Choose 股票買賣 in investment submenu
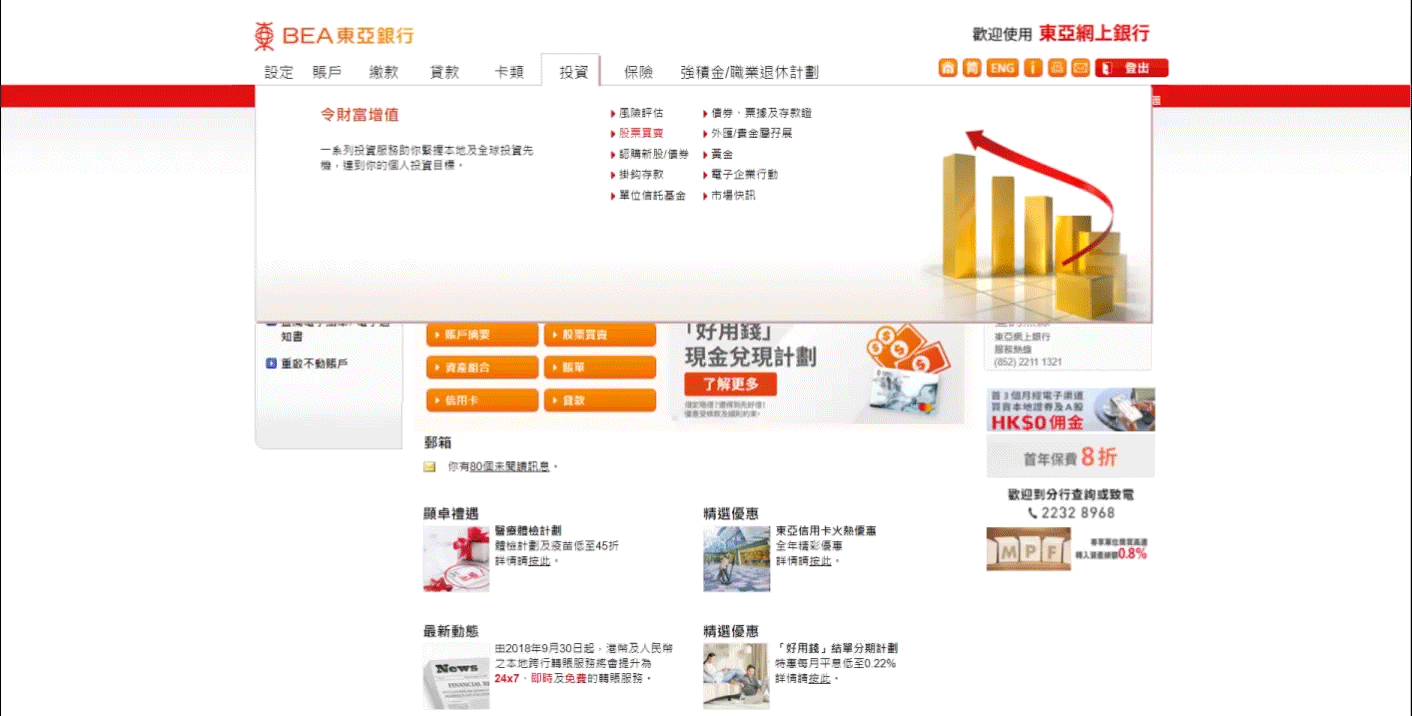This screenshot has height=716, width=1412. pyautogui.click(x=641, y=133)
